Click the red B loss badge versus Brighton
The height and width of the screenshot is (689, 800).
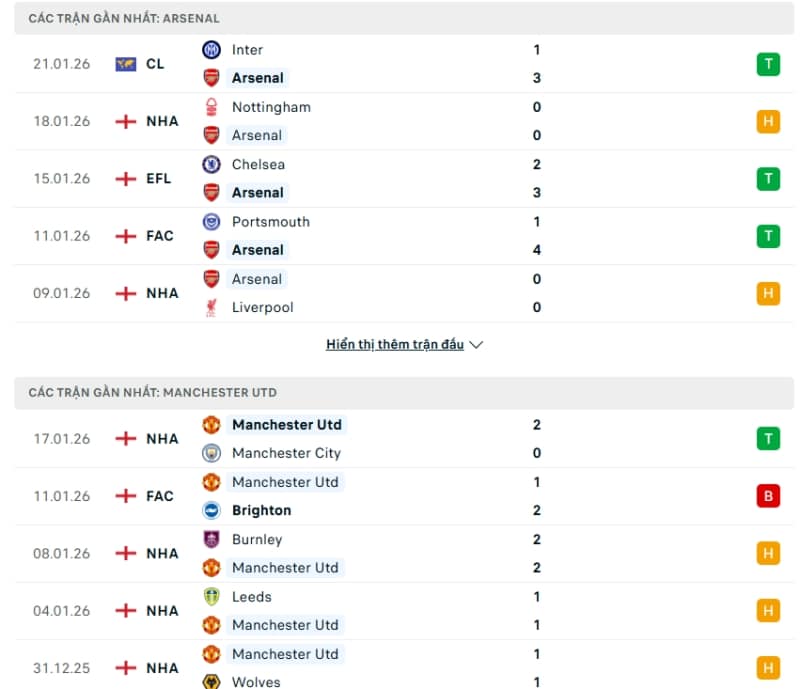click(768, 496)
